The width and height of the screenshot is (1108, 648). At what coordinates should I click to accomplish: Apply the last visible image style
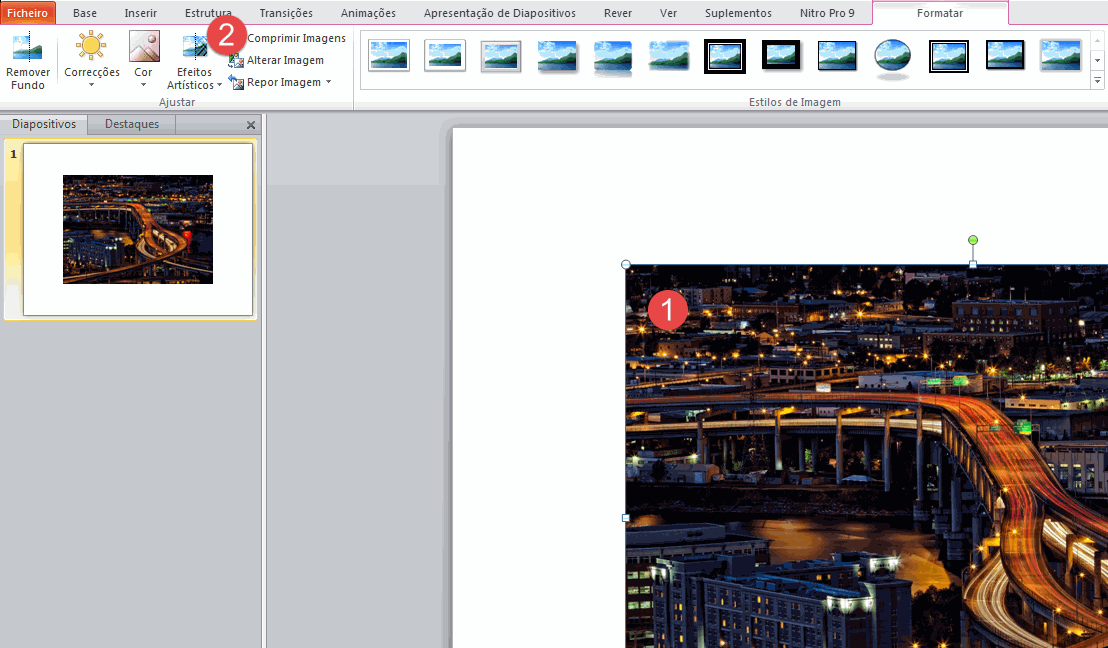click(1061, 56)
